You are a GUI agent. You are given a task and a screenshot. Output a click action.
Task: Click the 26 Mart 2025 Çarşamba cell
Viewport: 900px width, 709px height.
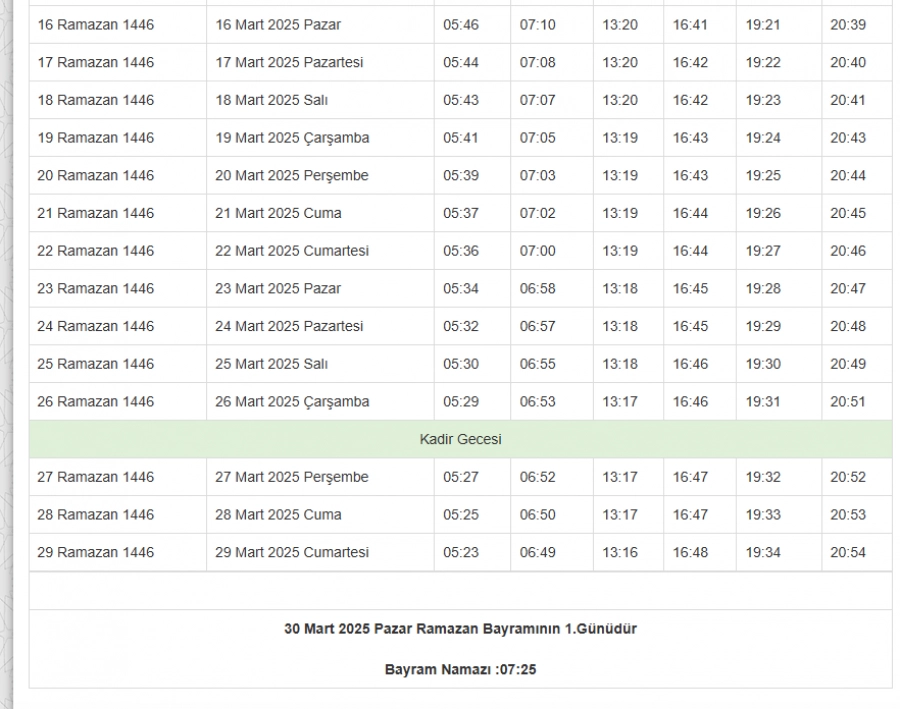tap(292, 402)
